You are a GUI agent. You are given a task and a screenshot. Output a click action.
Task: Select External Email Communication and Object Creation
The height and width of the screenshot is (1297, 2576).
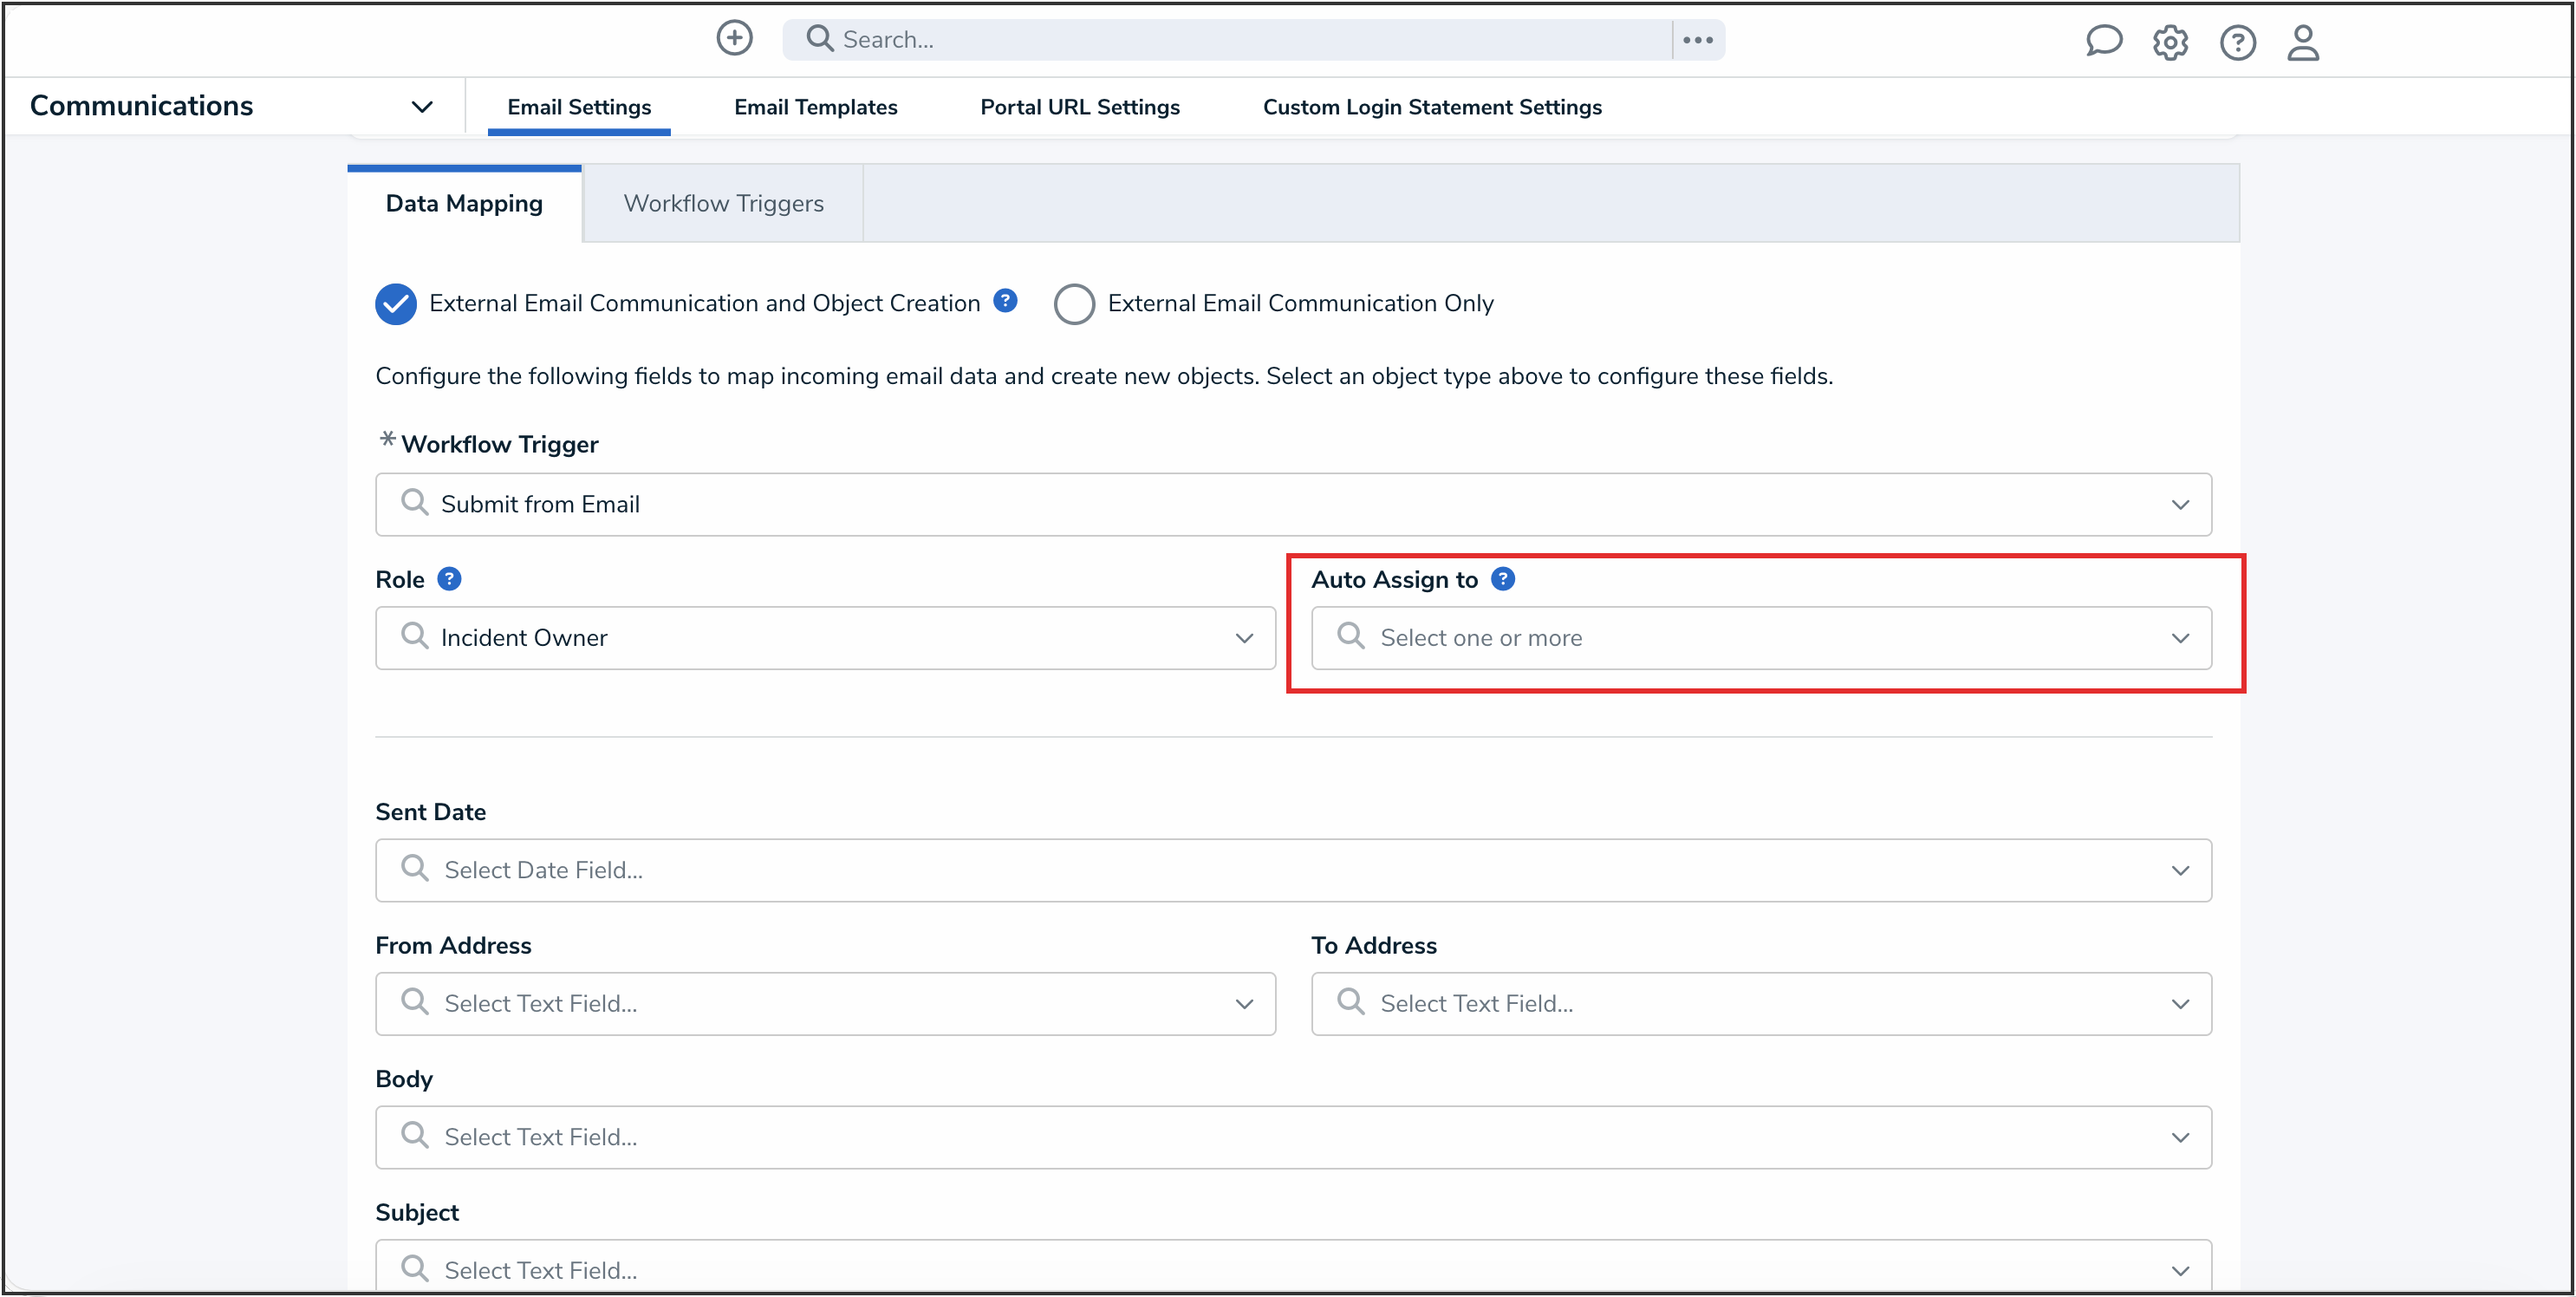point(395,304)
